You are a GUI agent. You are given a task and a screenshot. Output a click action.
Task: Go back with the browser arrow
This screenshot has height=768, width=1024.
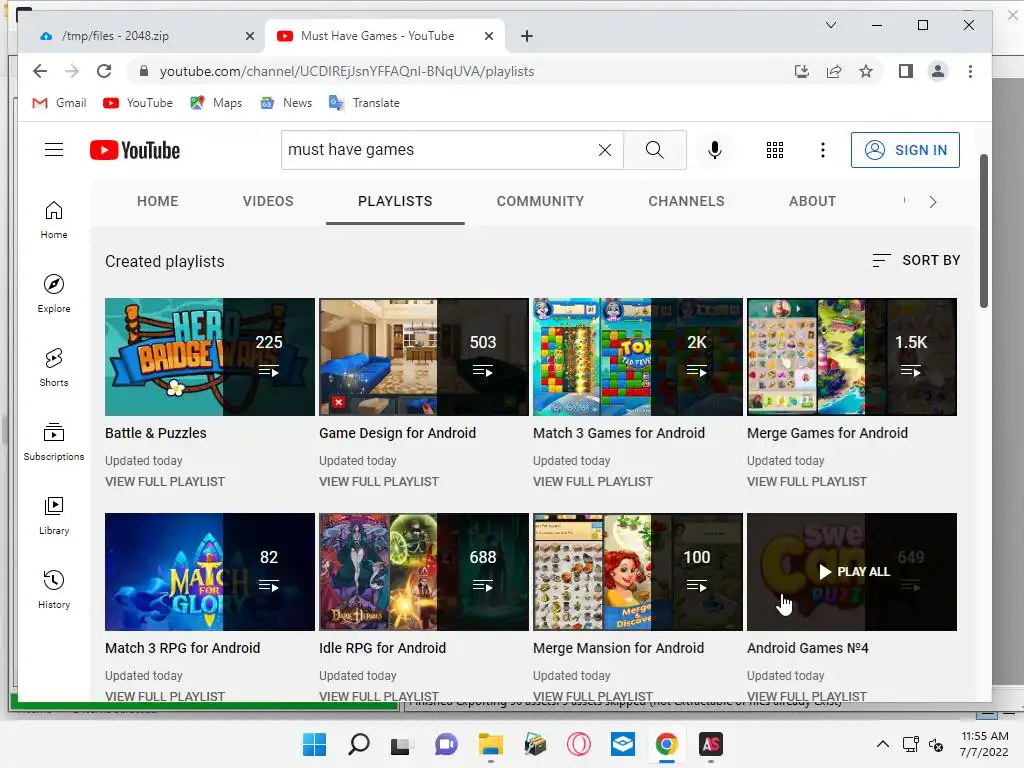[x=40, y=71]
